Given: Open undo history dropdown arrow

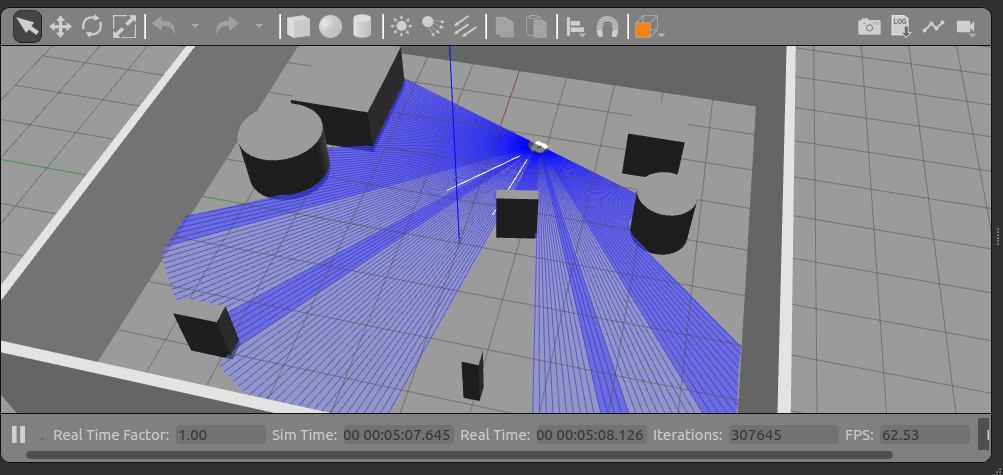Looking at the screenshot, I should coord(195,27).
